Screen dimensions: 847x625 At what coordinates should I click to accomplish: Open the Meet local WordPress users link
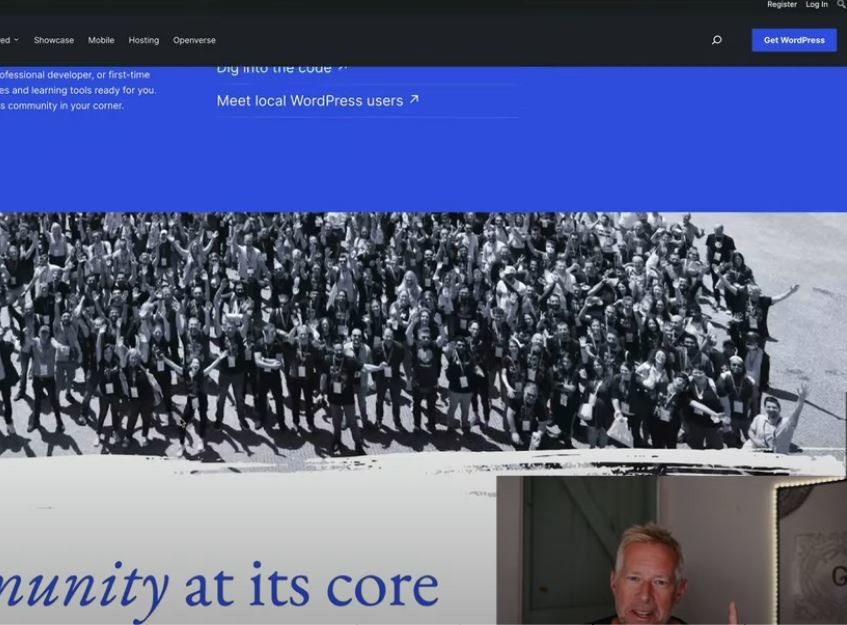point(309,101)
